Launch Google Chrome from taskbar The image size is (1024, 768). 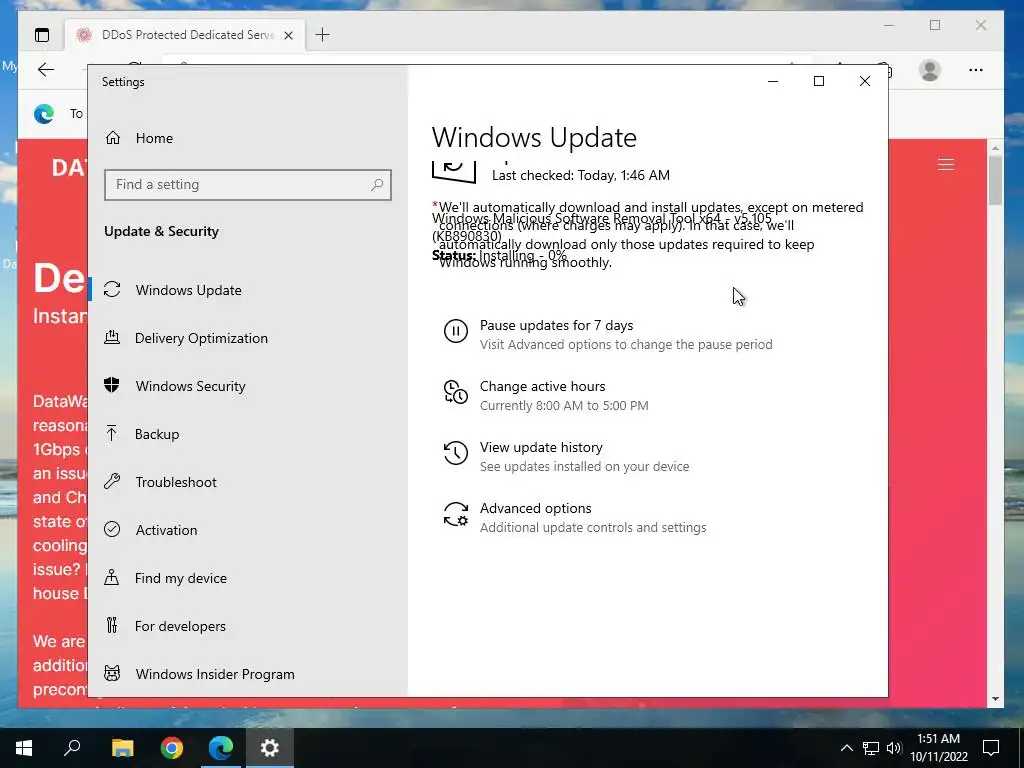click(172, 748)
